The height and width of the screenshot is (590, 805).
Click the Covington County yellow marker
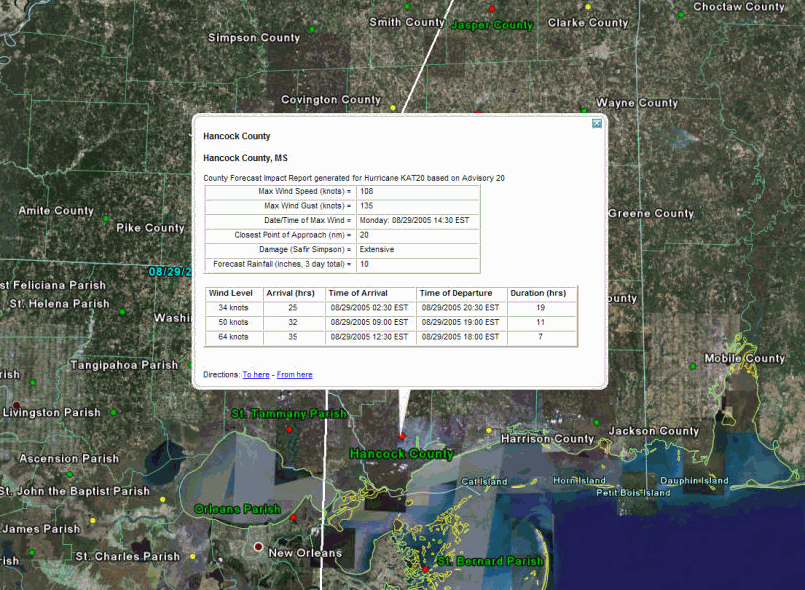tap(393, 107)
